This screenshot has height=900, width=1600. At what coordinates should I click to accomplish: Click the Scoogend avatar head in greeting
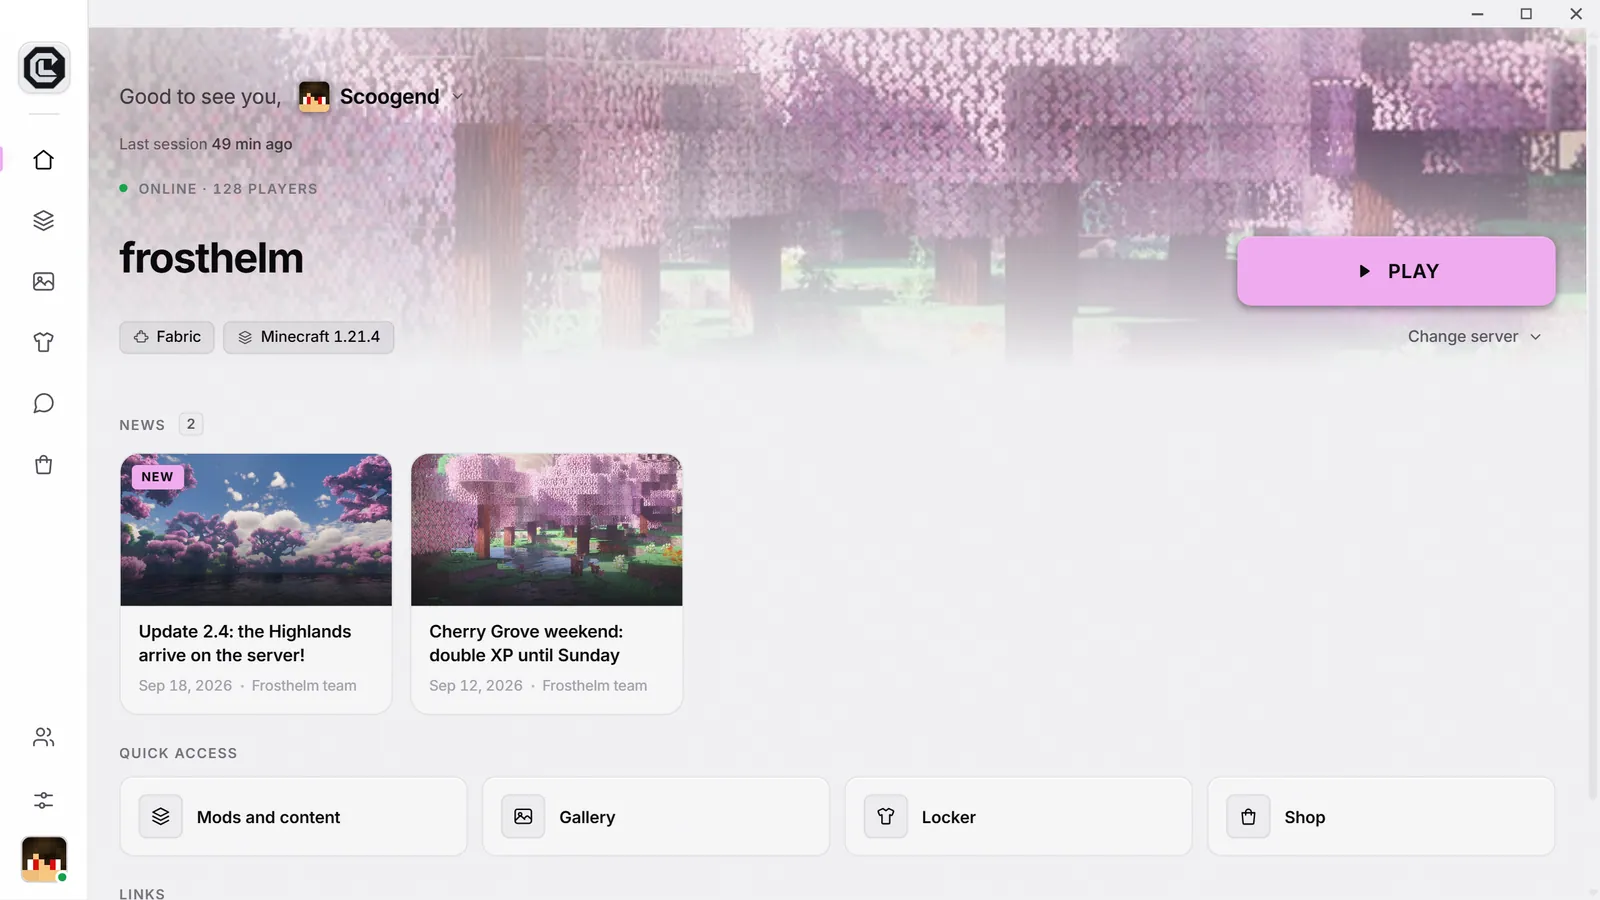[314, 97]
